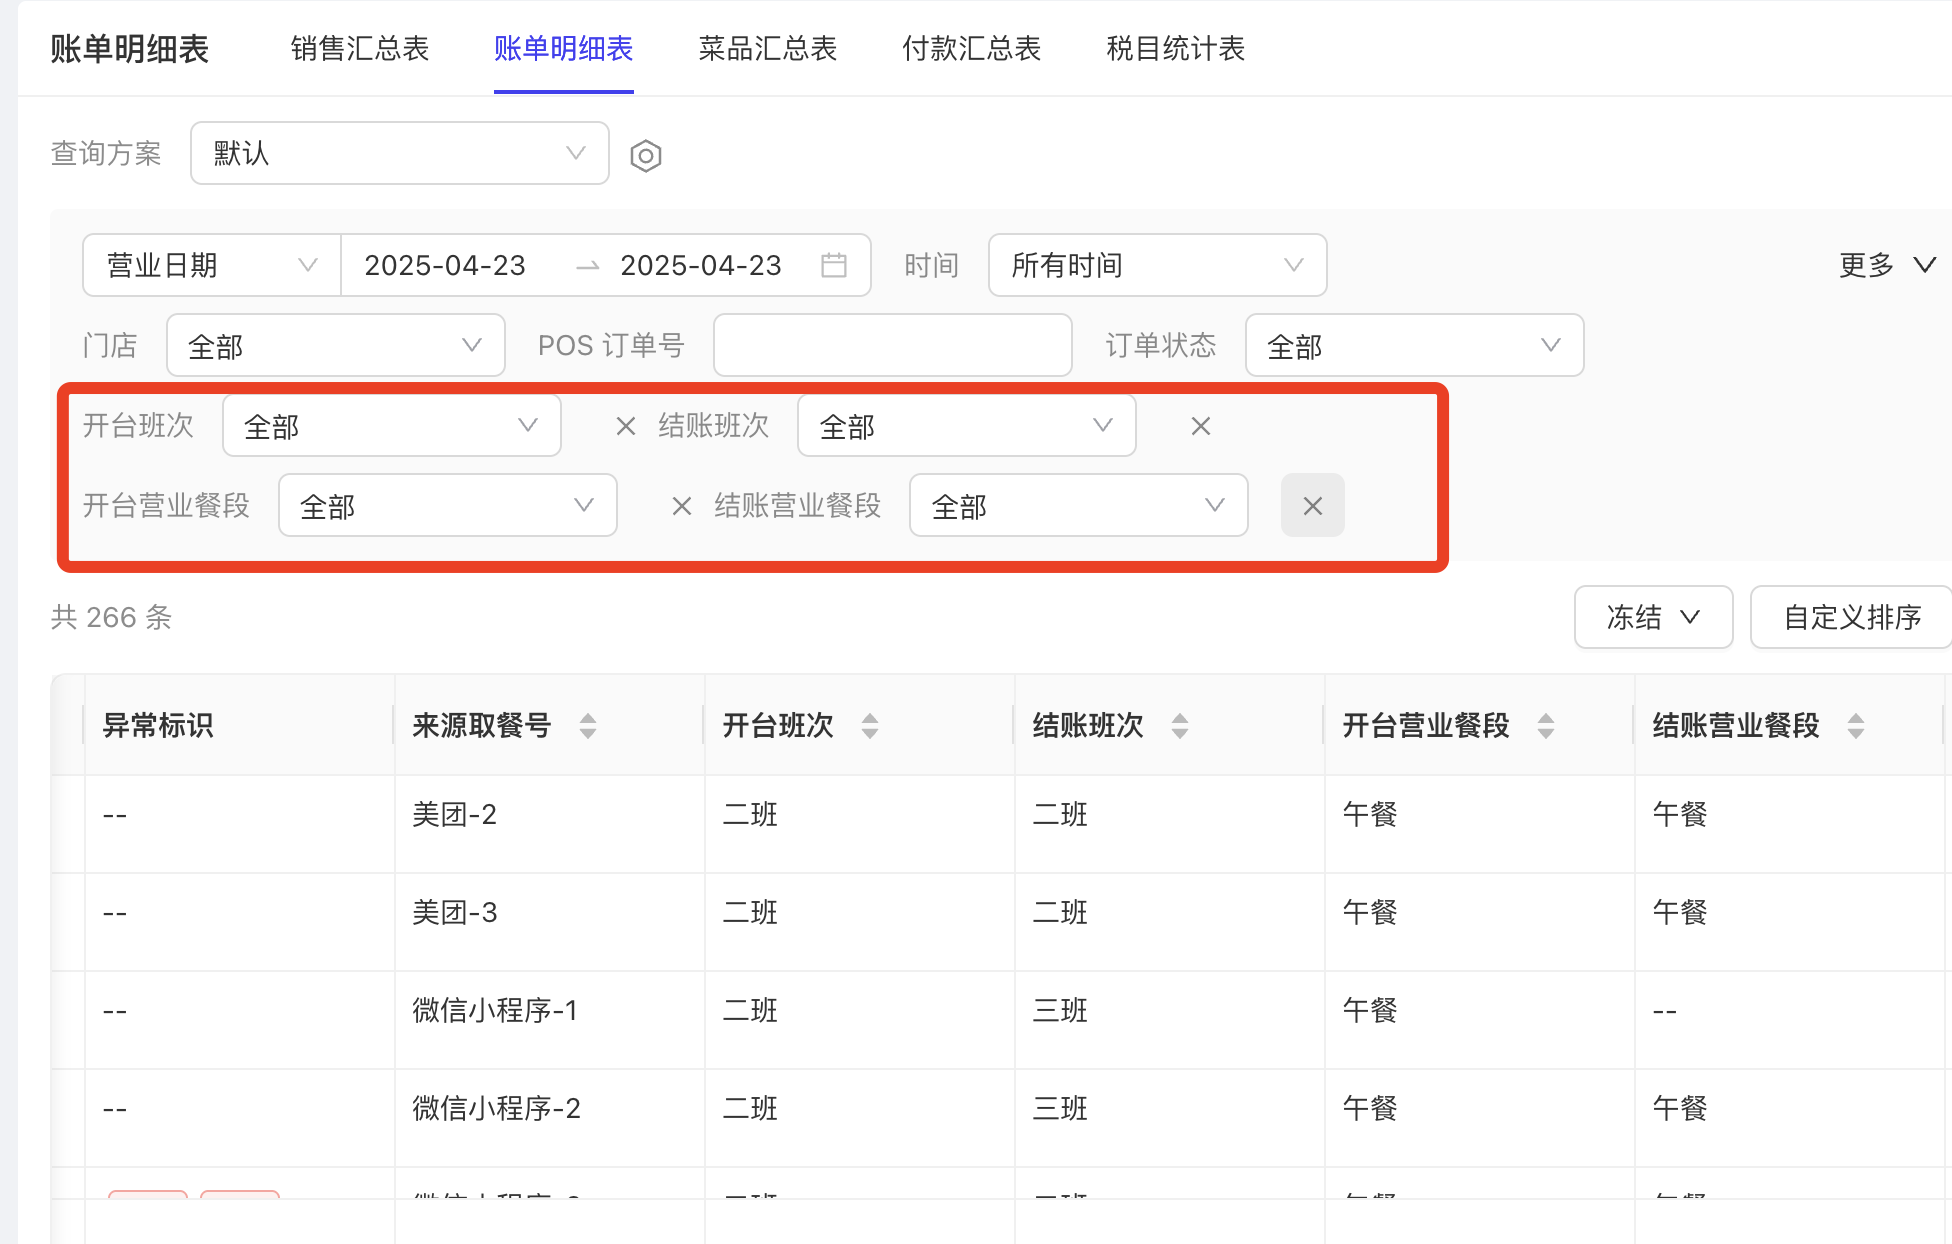Switch to 销售汇总表 tab
The image size is (1952, 1244).
tap(360, 48)
